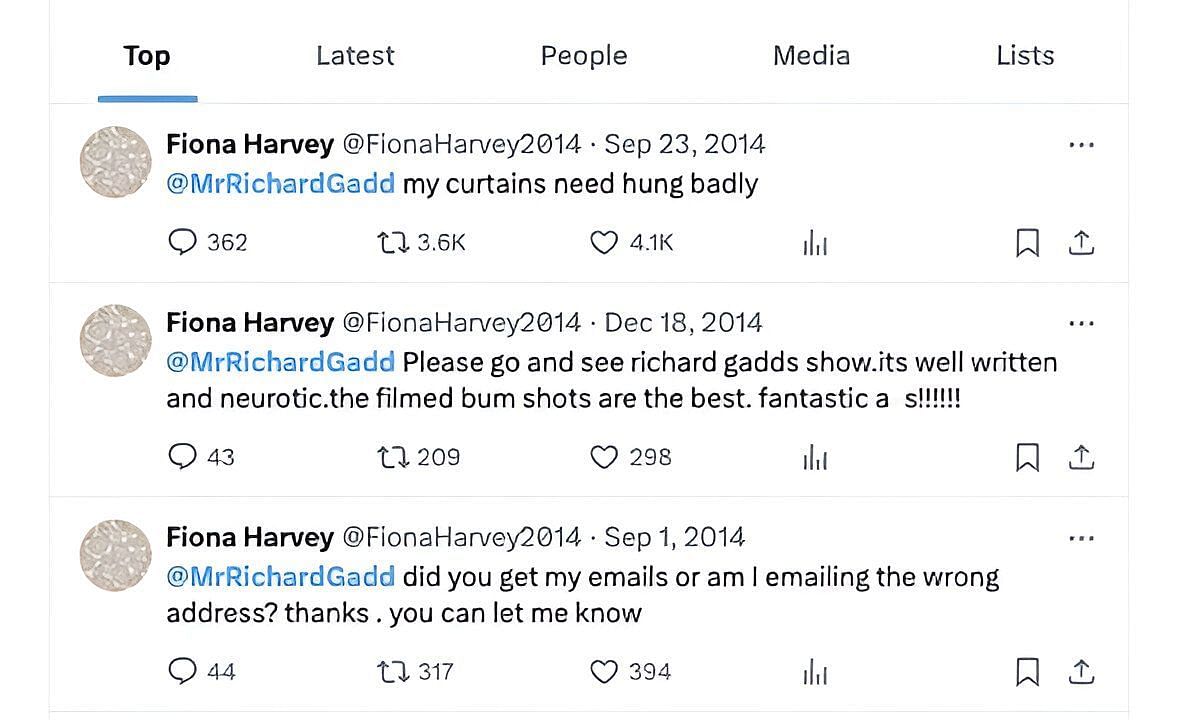Open @MrRichardGadd mention in emails tweet
The height and width of the screenshot is (720, 1184).
pos(280,577)
